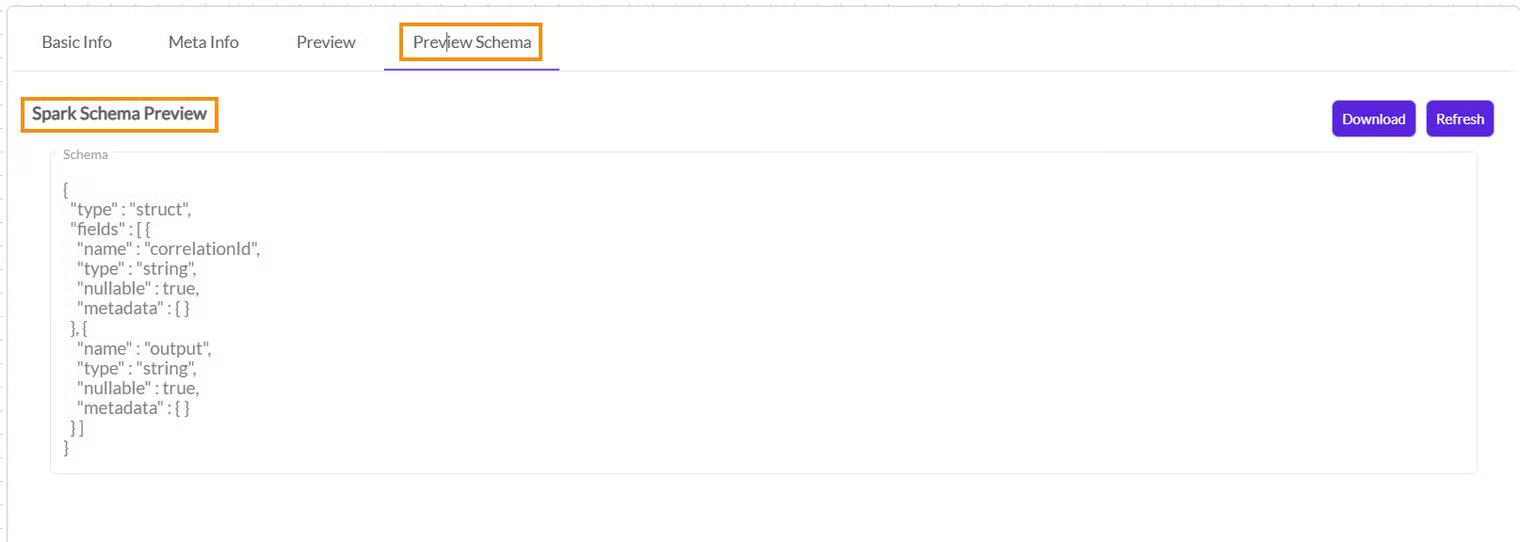Click the string type line under output
This screenshot has width=1520, height=542.
[137, 368]
